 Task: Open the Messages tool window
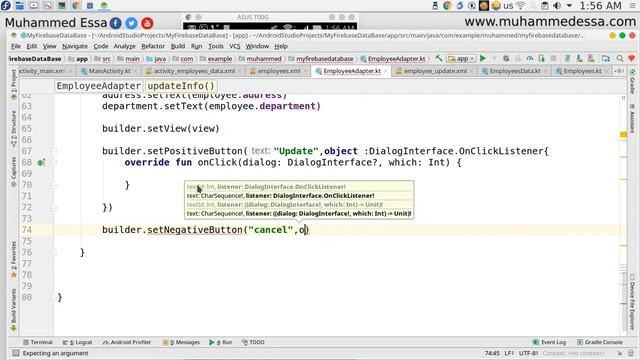tap(181, 342)
